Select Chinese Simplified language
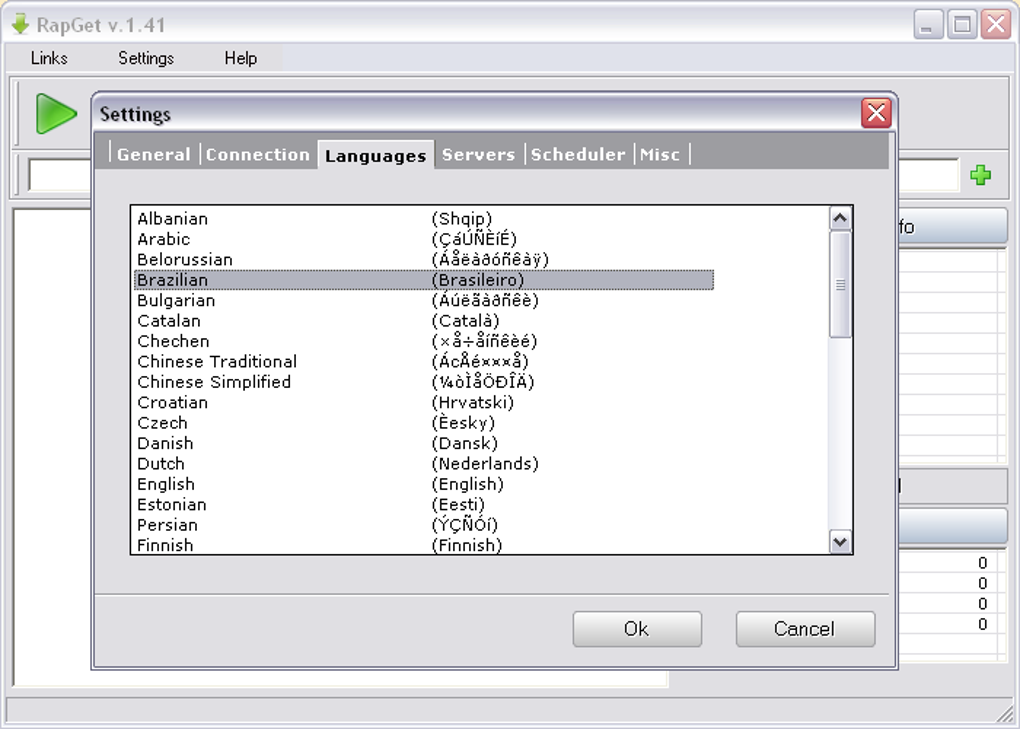This screenshot has height=729, width=1020. click(x=214, y=382)
